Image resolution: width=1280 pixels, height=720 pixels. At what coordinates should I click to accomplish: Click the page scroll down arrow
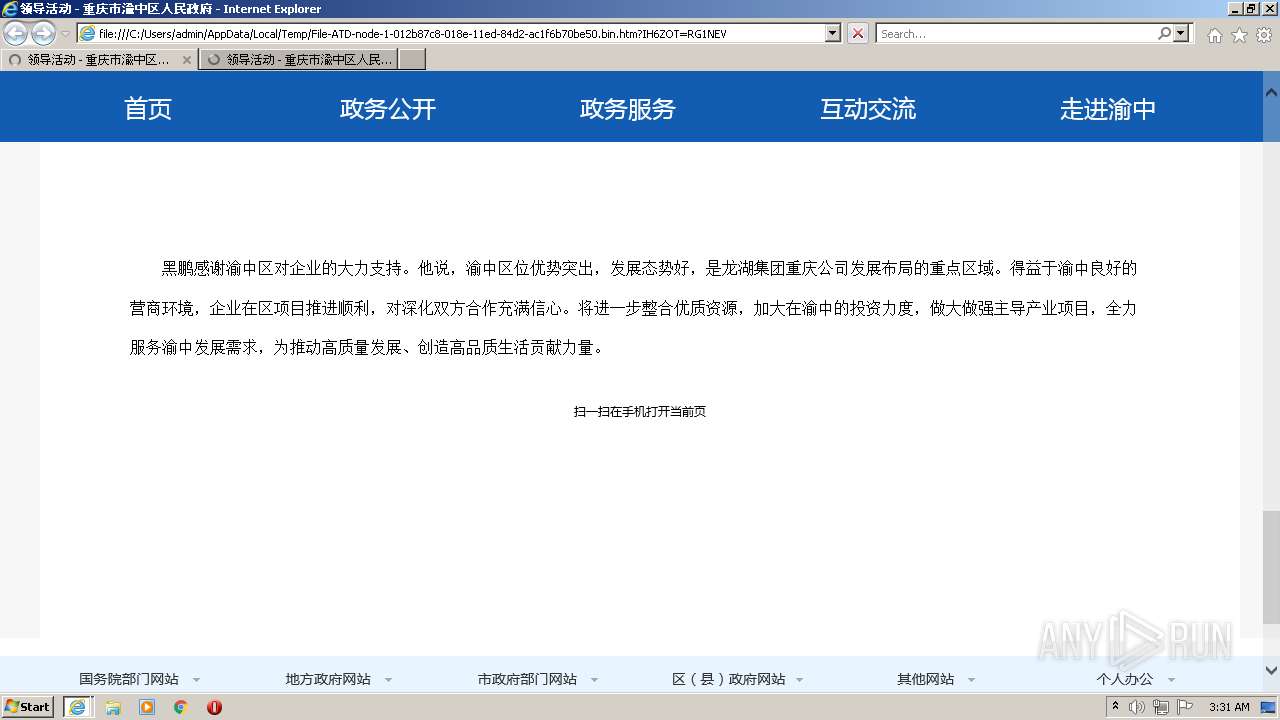[1271, 671]
